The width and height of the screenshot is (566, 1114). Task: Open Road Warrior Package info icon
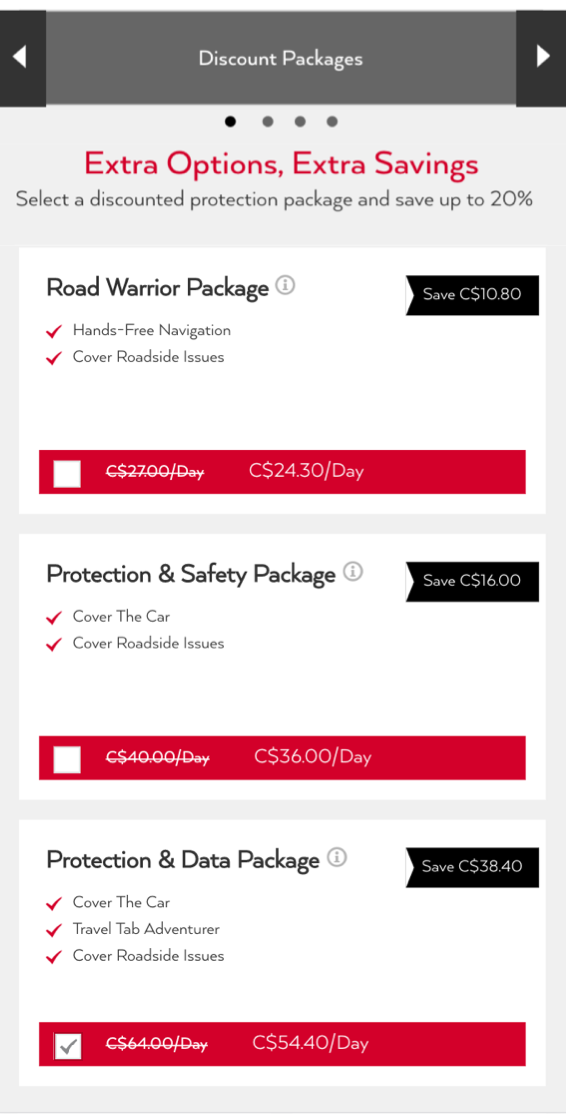click(285, 286)
